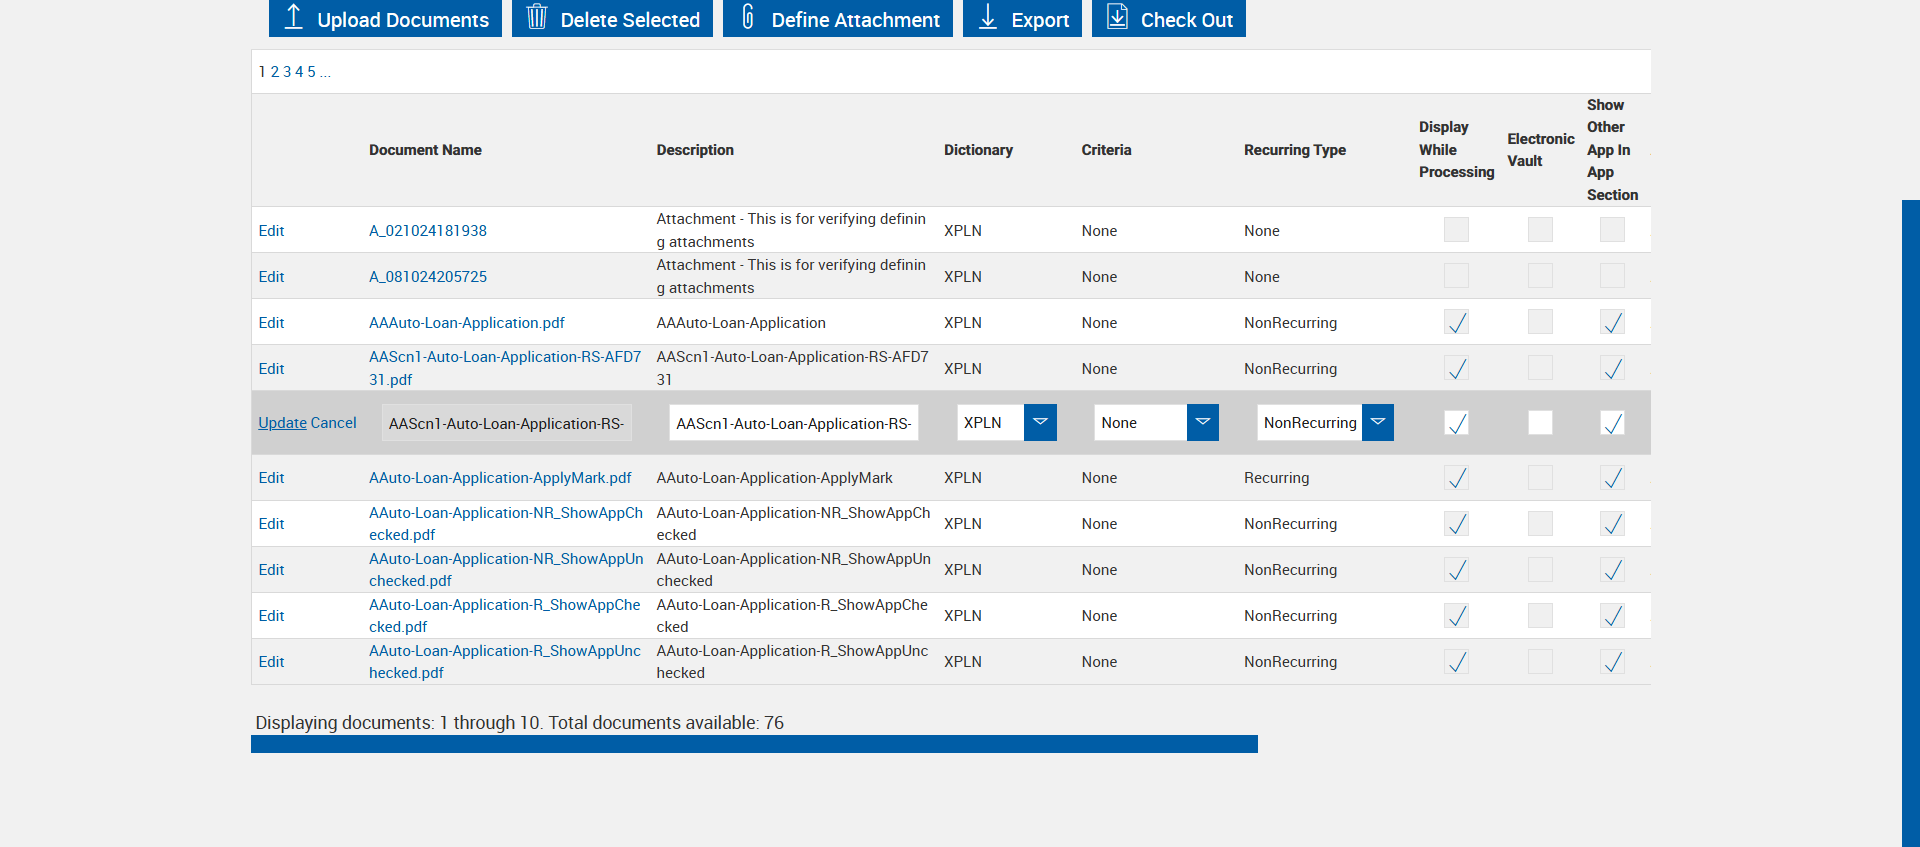Click the Description input field
This screenshot has height=847, width=1920.
(794, 423)
